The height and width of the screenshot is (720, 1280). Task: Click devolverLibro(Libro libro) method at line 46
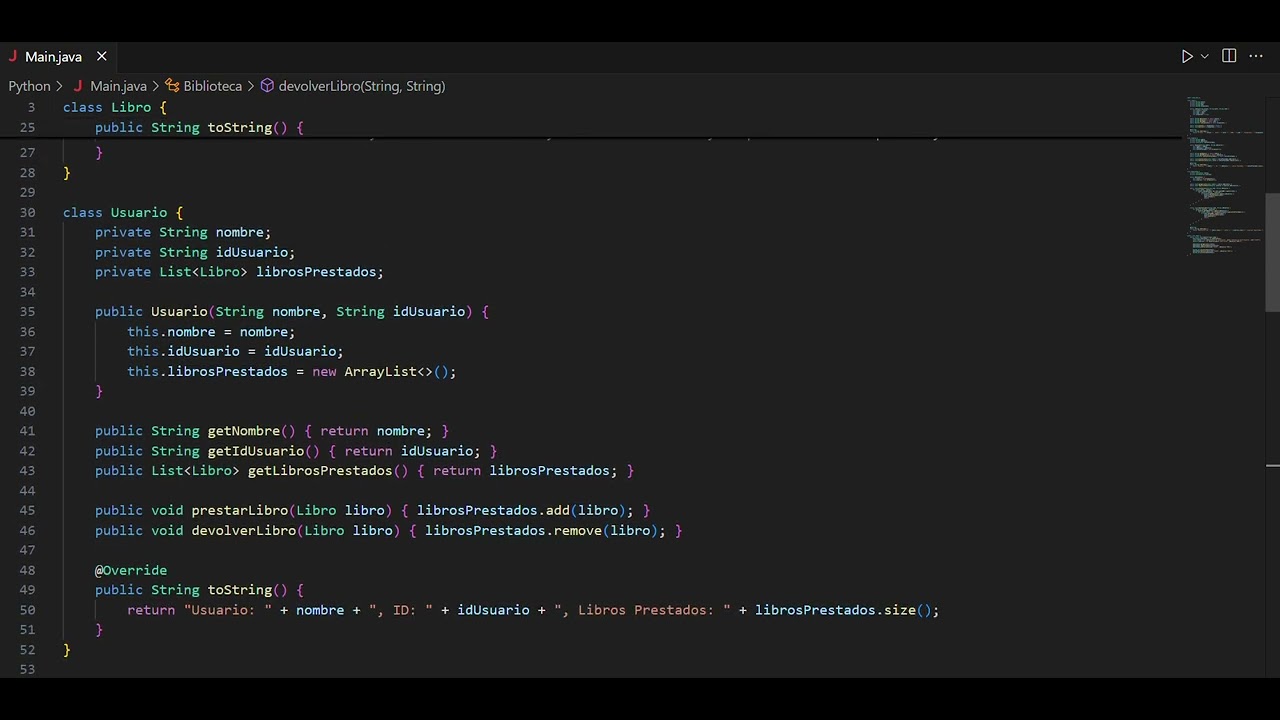388,530
